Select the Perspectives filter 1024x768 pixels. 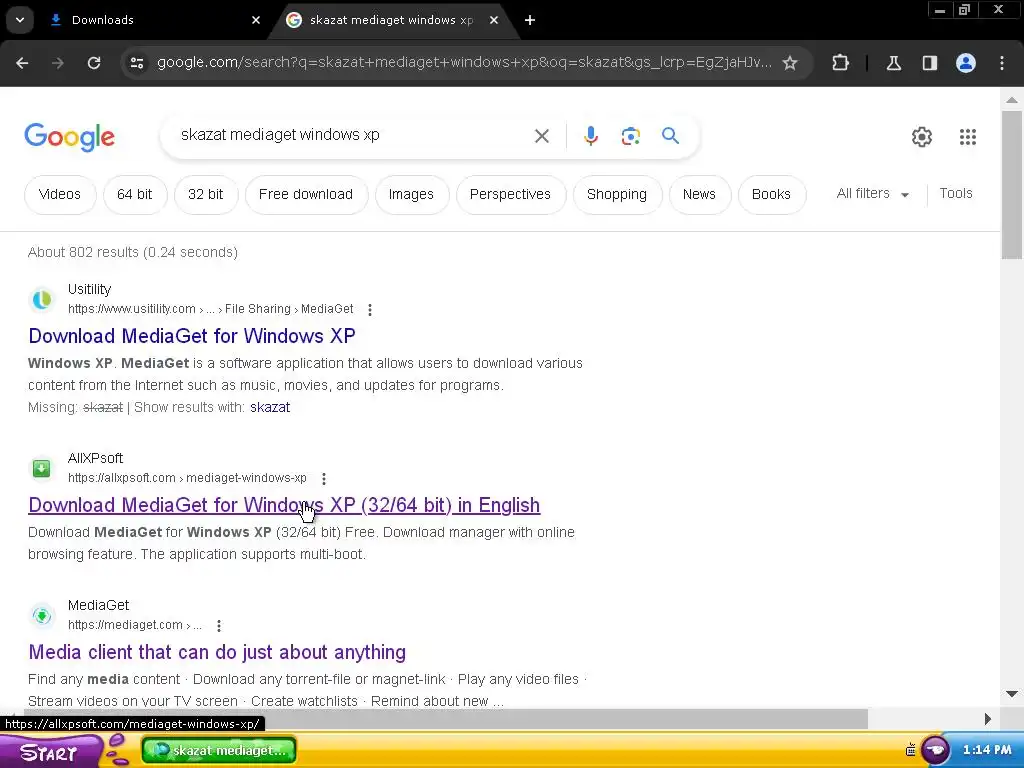pos(510,195)
